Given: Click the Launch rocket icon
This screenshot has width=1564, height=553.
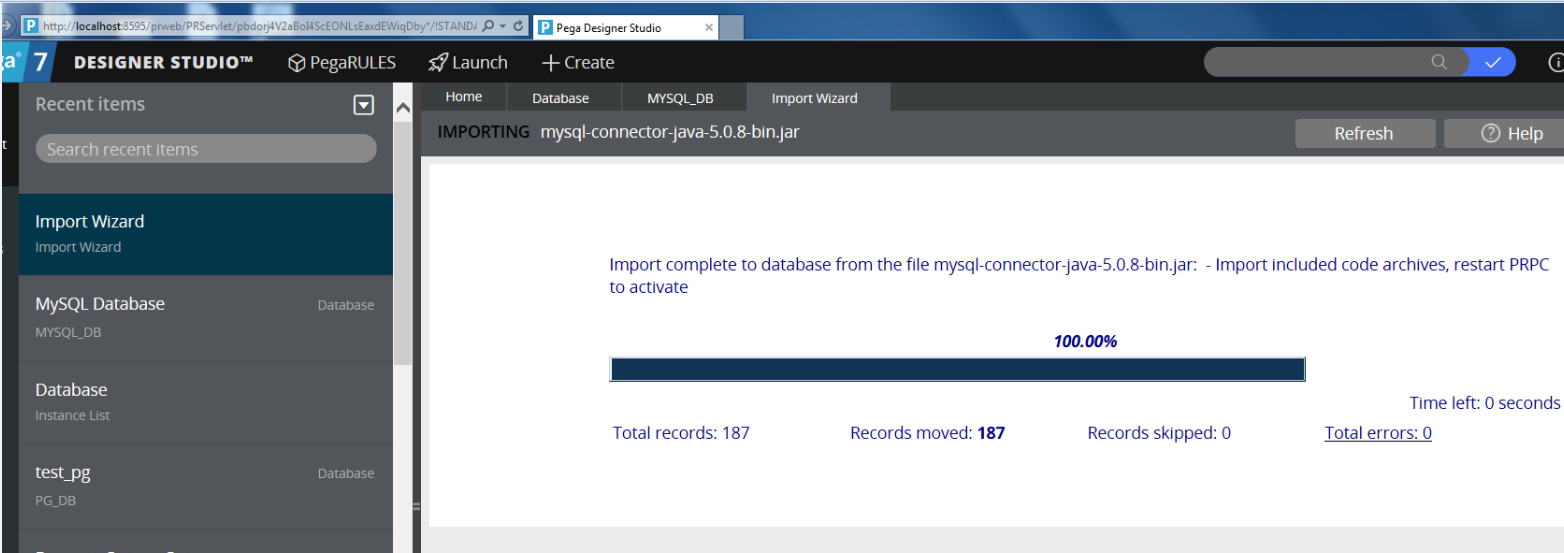Looking at the screenshot, I should [x=438, y=62].
